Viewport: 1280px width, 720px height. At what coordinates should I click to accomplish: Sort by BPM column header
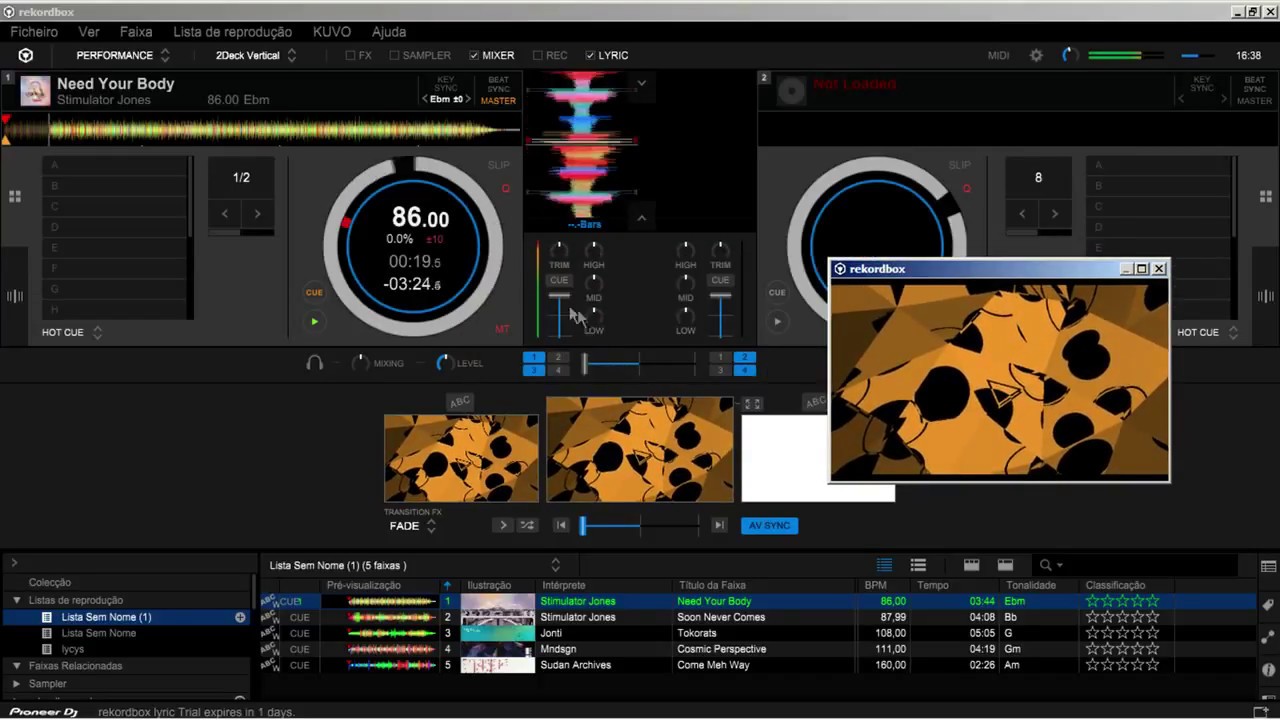tap(875, 585)
